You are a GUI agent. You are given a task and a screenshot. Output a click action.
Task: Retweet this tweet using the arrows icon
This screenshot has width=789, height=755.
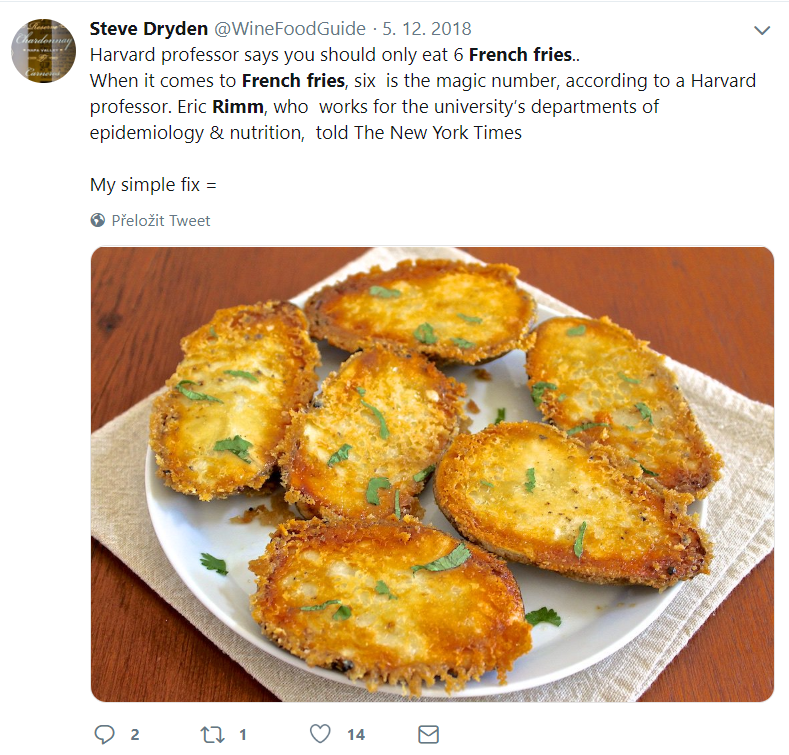[x=212, y=735]
